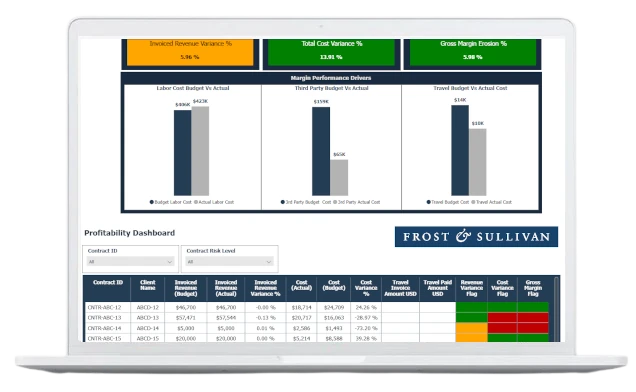Toggle the 3rd Party Actual Cost legend item
The image size is (636, 392).
(357, 202)
